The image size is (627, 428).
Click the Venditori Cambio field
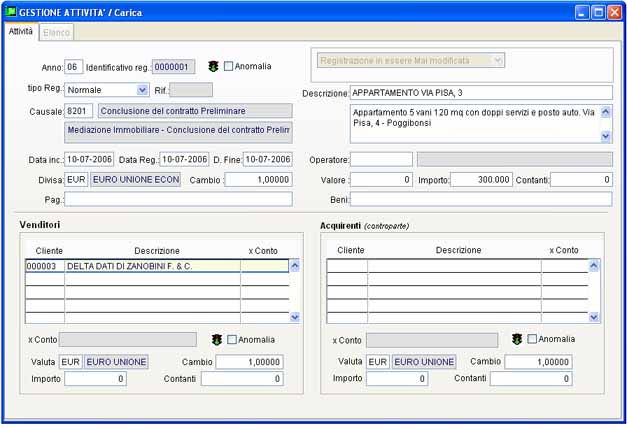(x=250, y=362)
